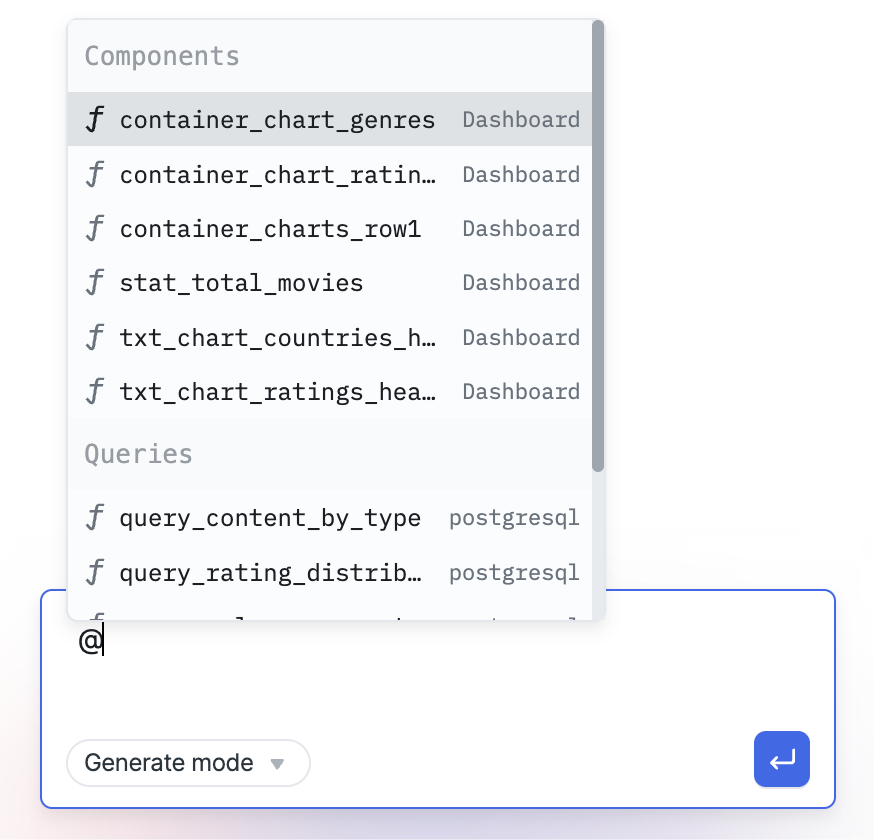Click function icon beside container_chart_genres
This screenshot has height=840, width=874.
click(95, 119)
